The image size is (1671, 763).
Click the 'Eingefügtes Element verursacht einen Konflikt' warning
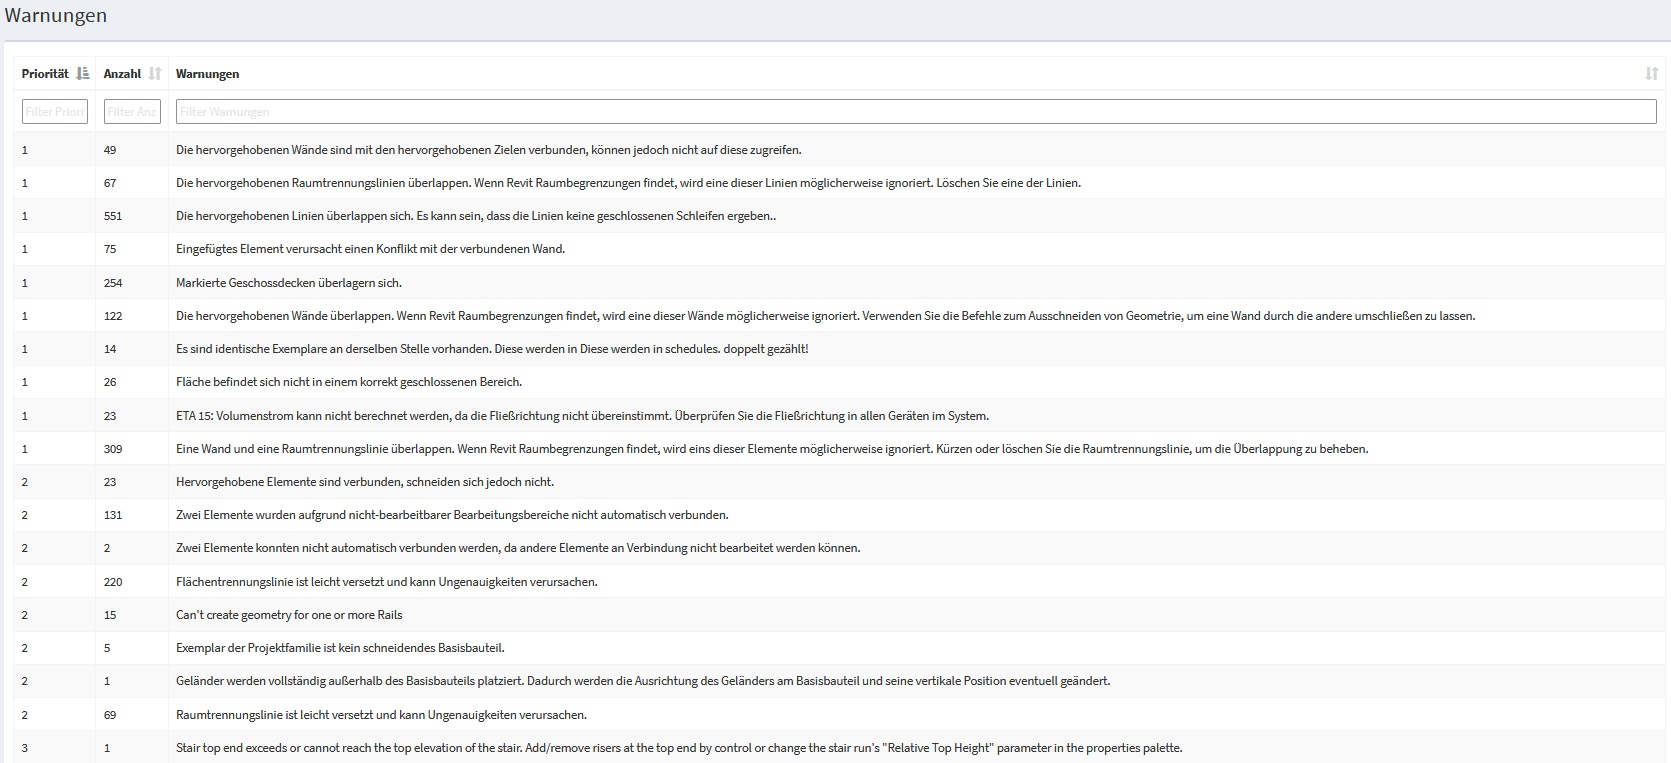coord(370,249)
